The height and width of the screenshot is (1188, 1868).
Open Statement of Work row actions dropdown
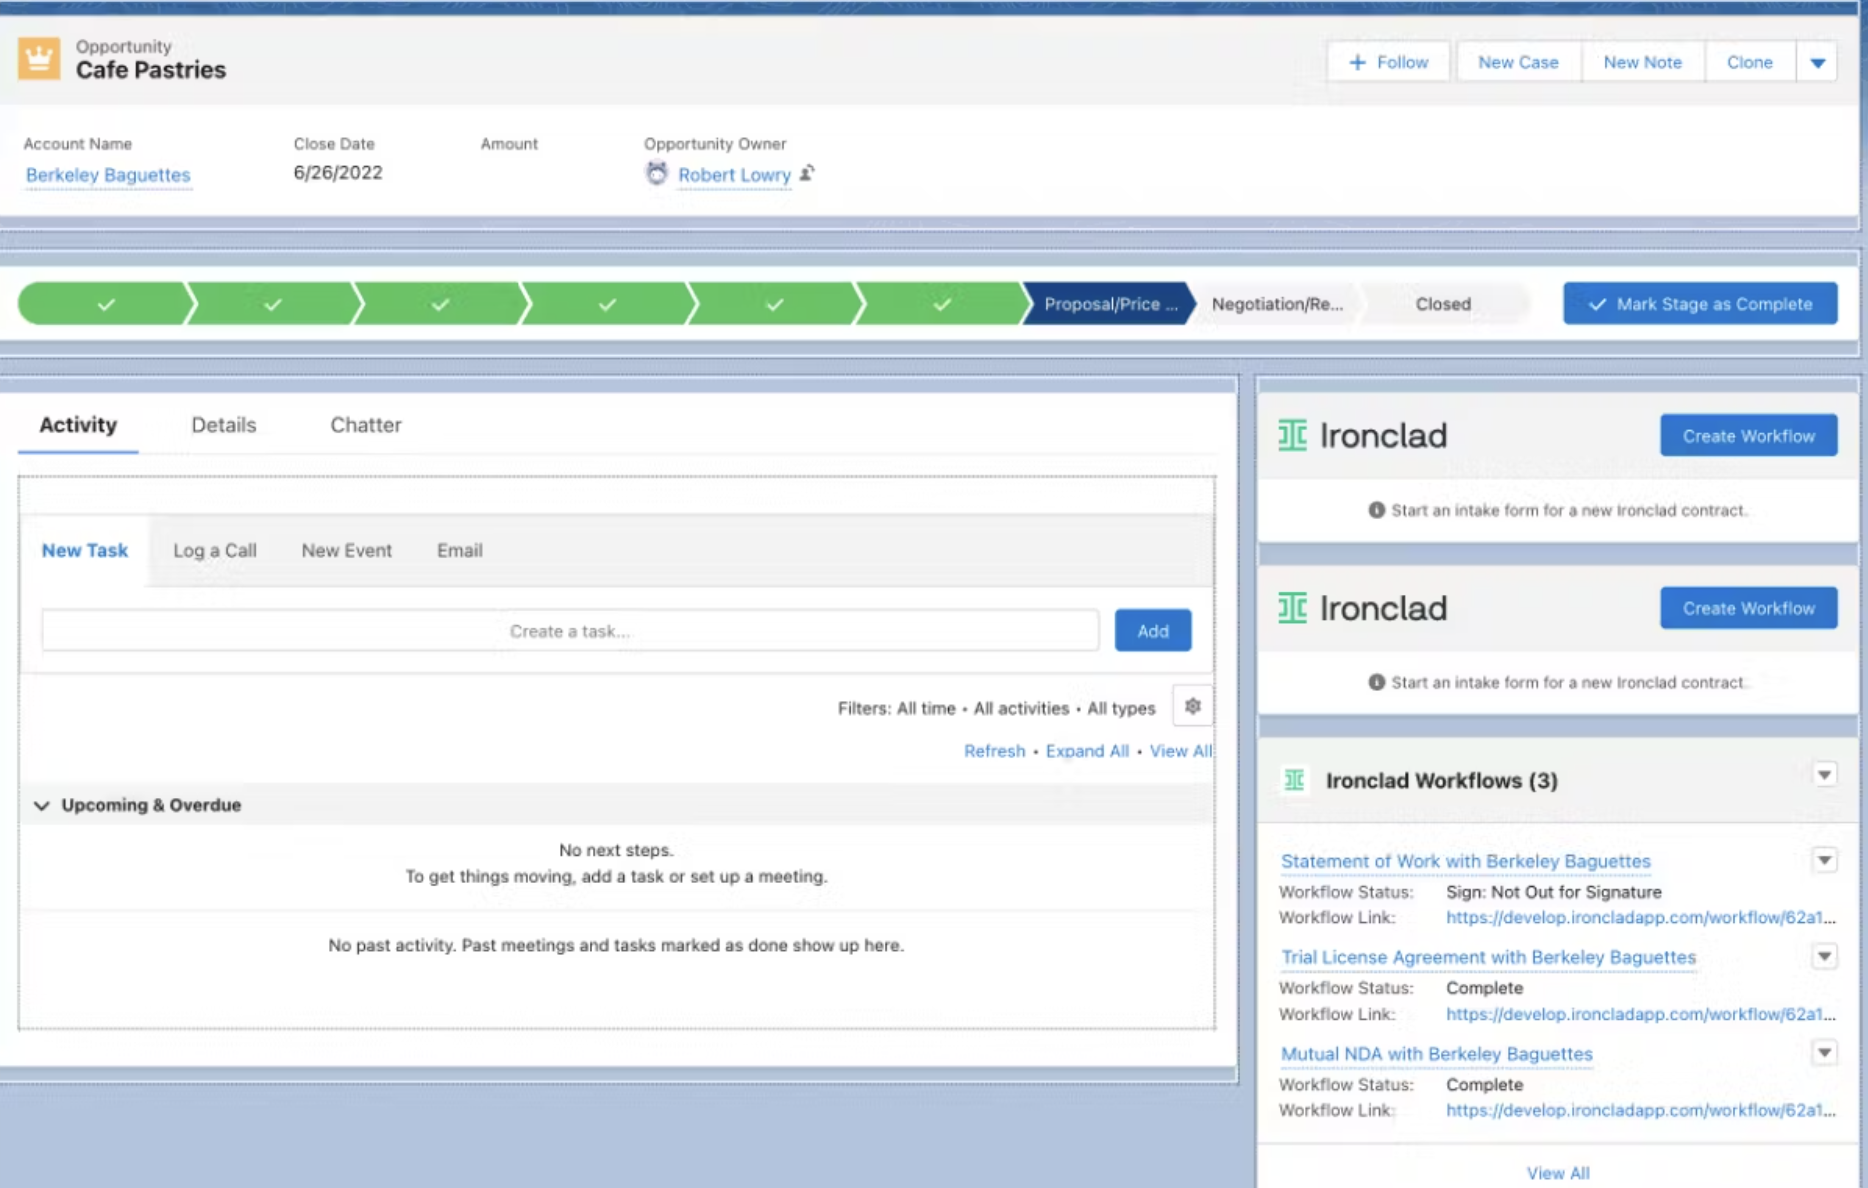[x=1824, y=860]
